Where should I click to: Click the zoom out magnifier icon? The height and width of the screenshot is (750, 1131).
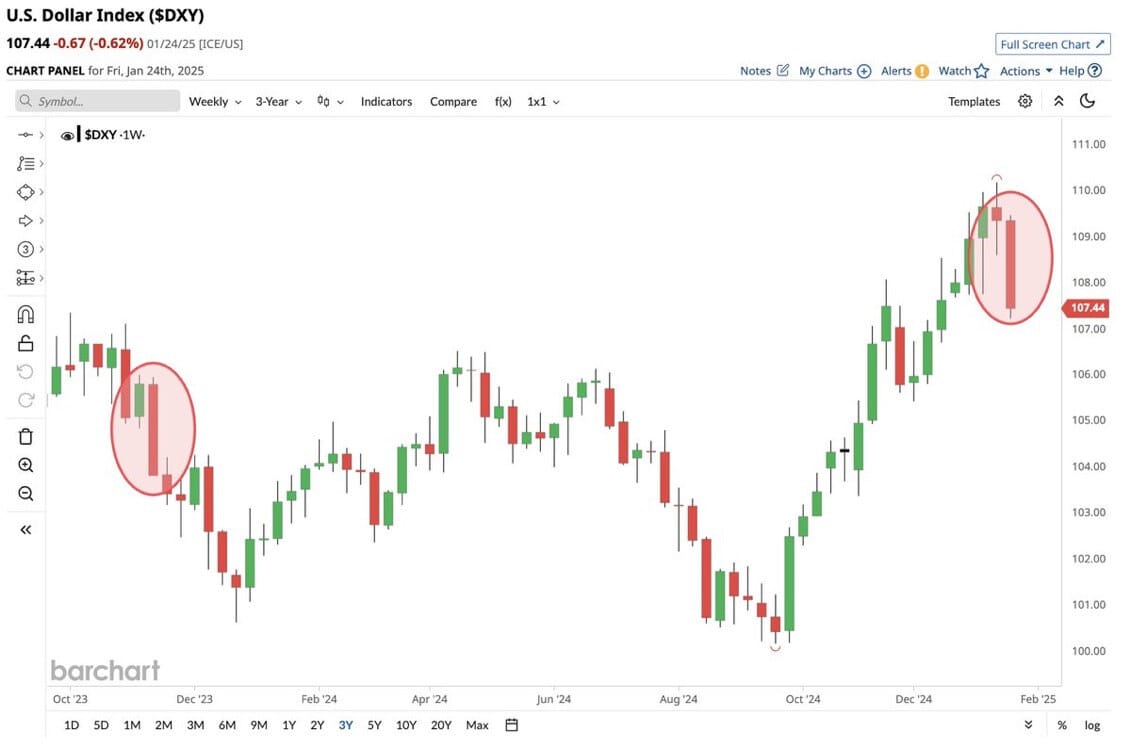26,493
